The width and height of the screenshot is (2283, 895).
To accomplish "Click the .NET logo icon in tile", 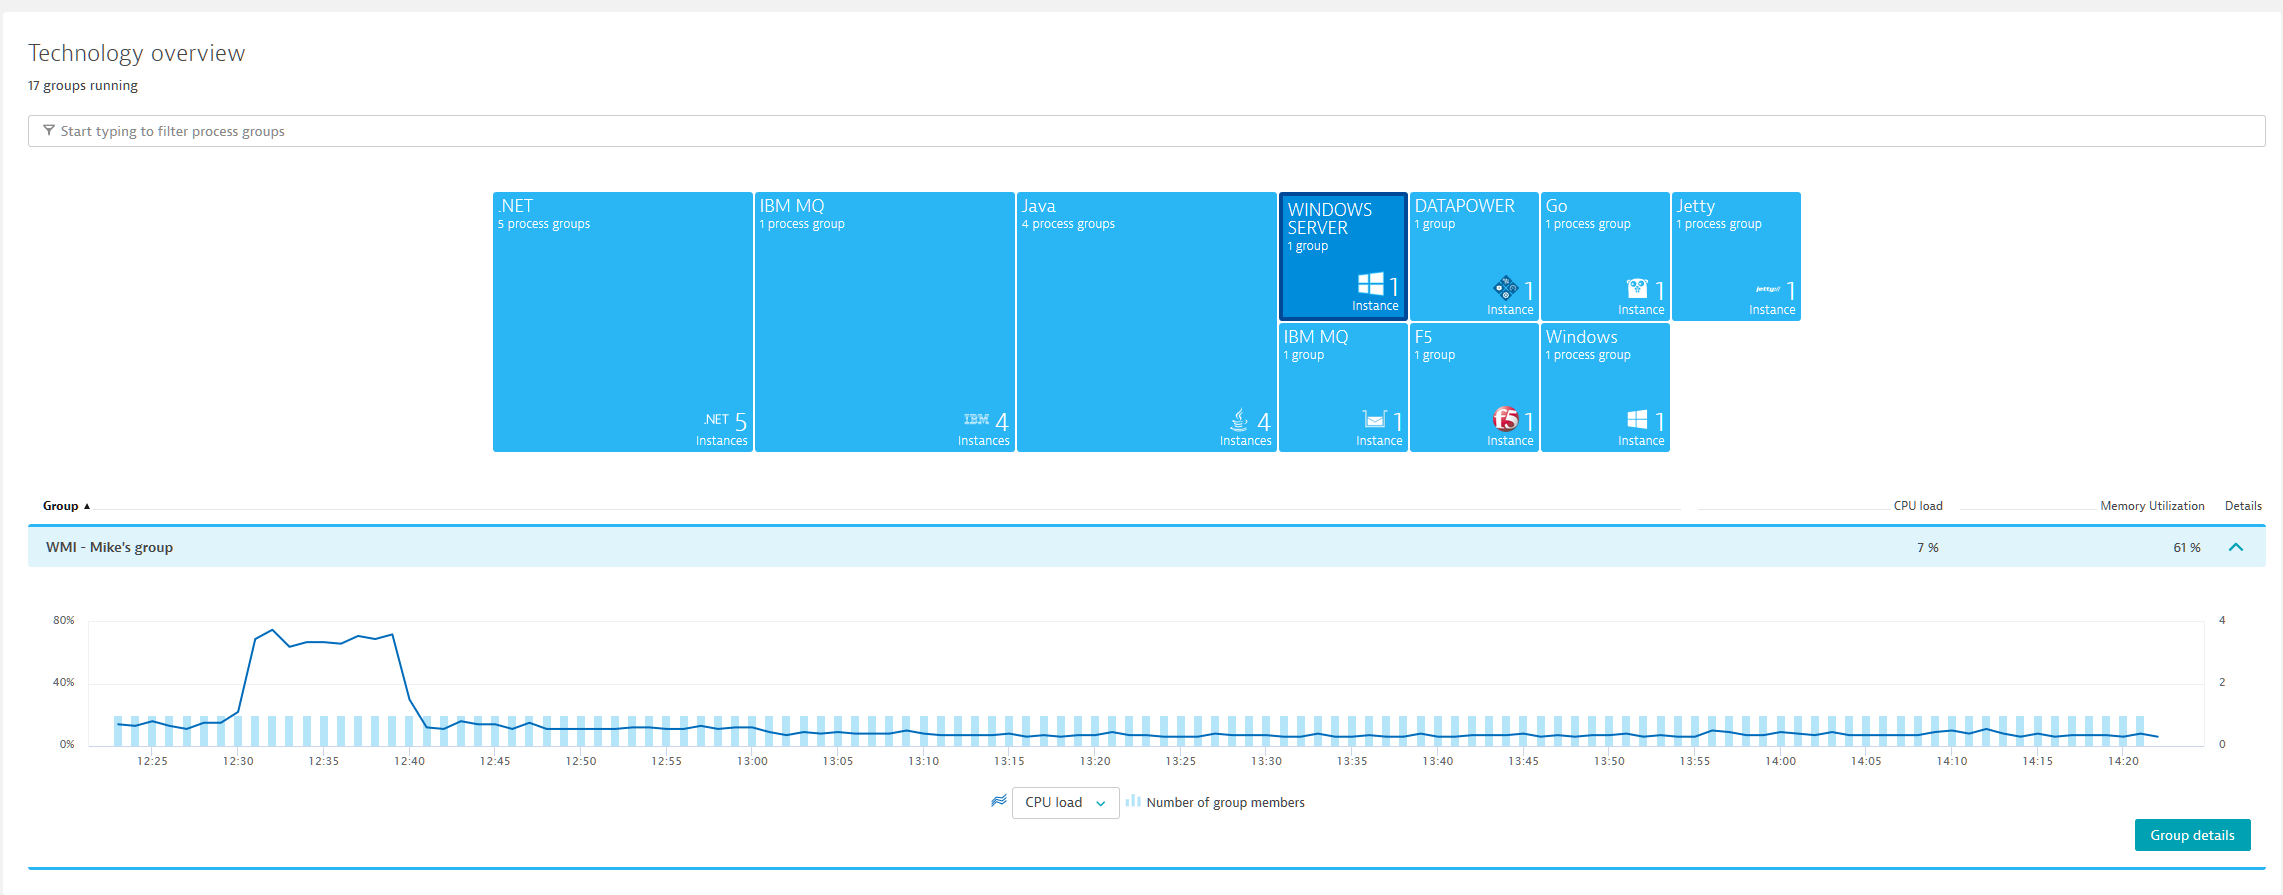I will 716,420.
